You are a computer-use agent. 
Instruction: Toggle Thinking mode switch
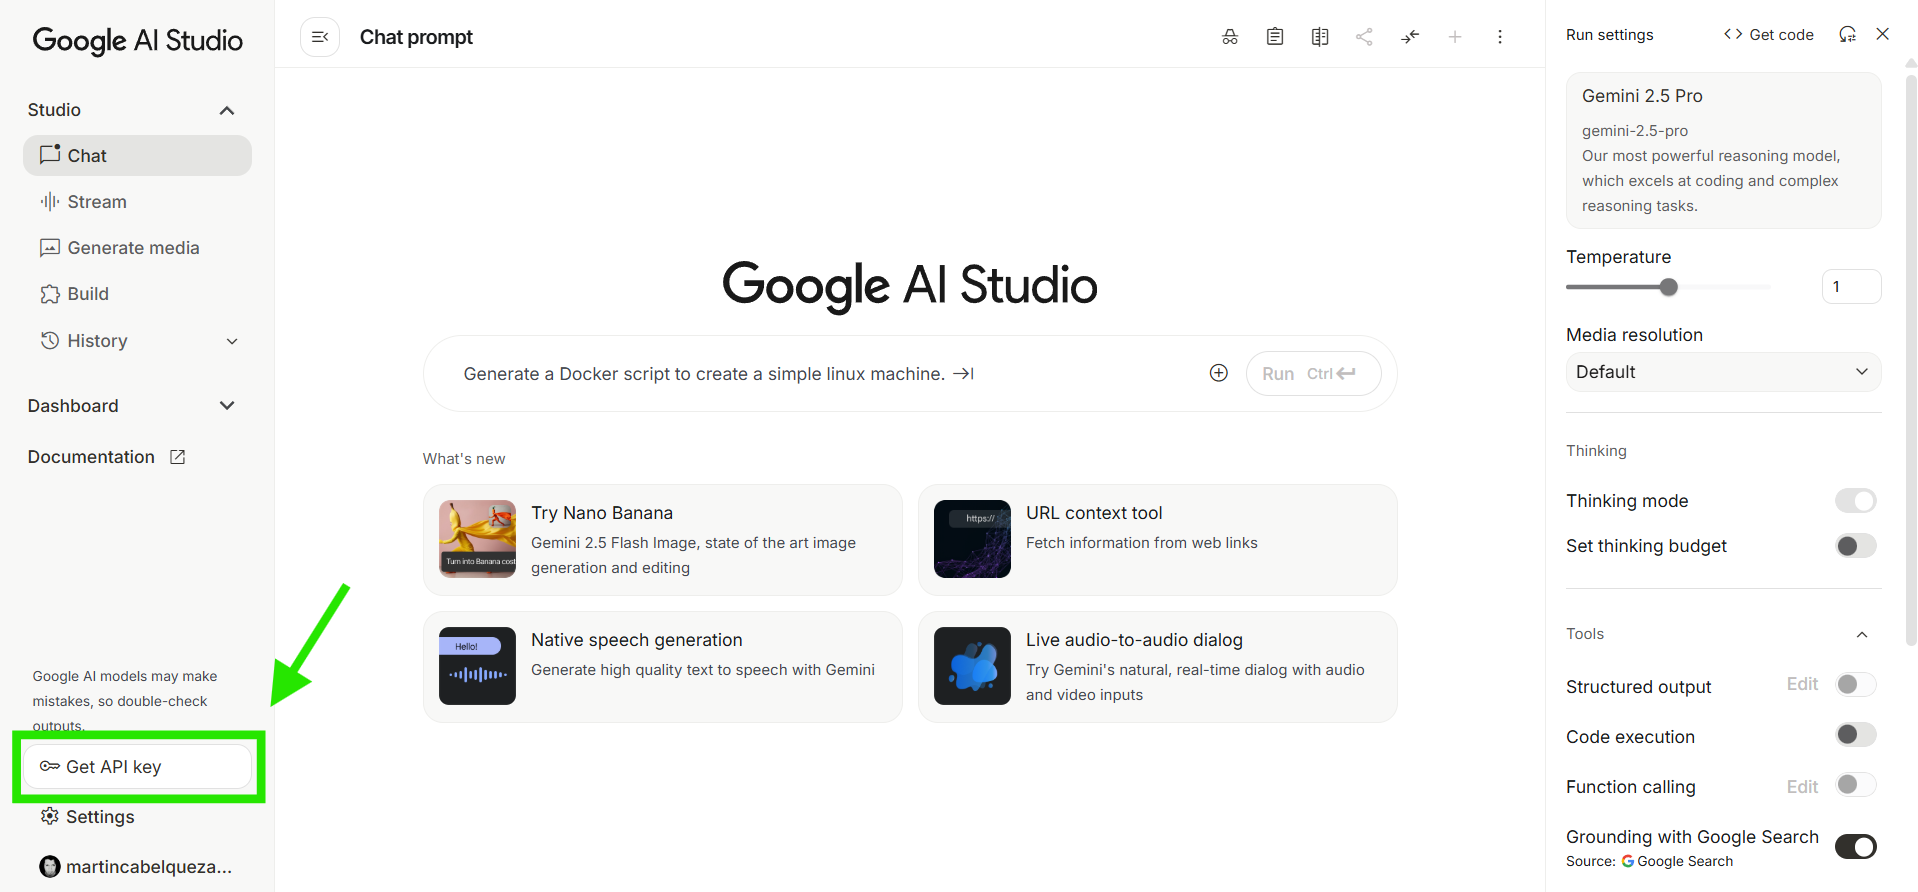click(1855, 501)
